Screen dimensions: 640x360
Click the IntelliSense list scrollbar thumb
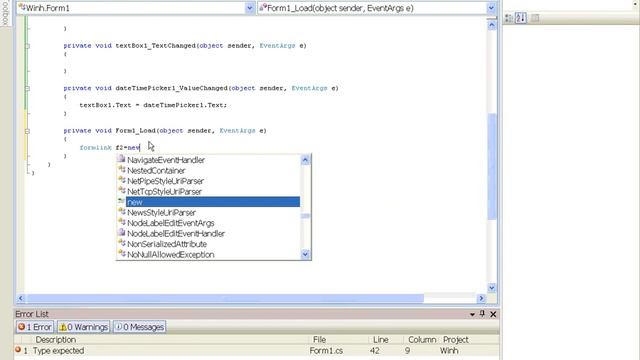[305, 216]
